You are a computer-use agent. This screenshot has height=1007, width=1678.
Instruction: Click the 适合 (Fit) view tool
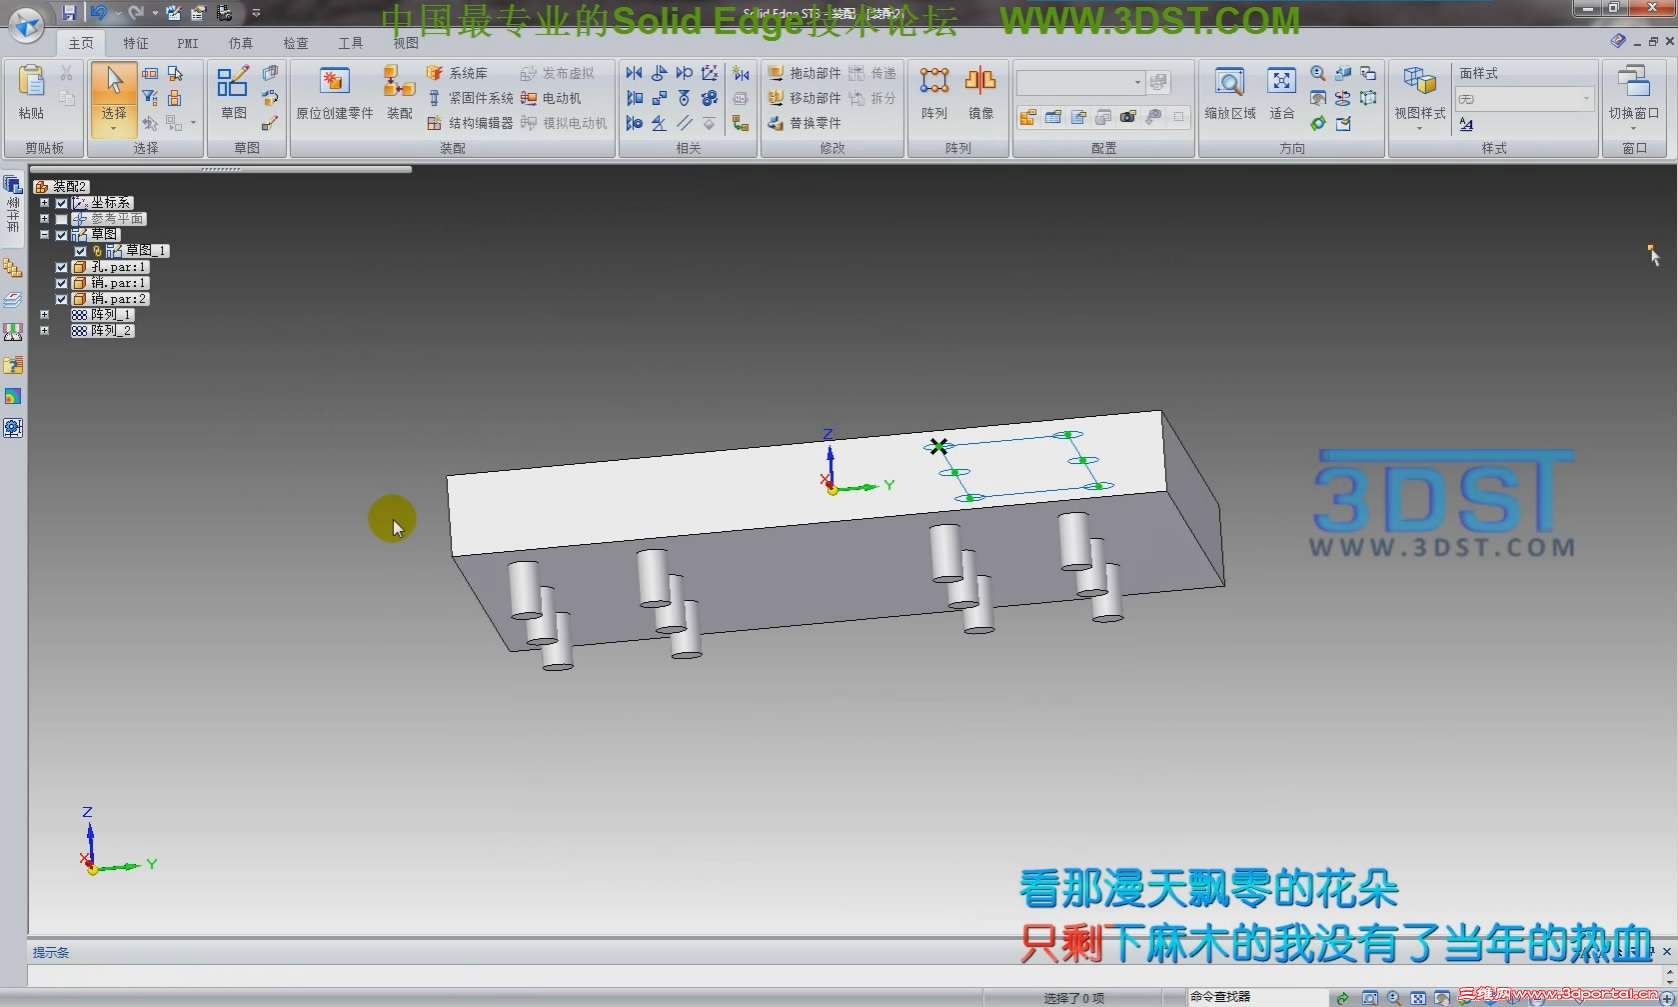click(1281, 93)
